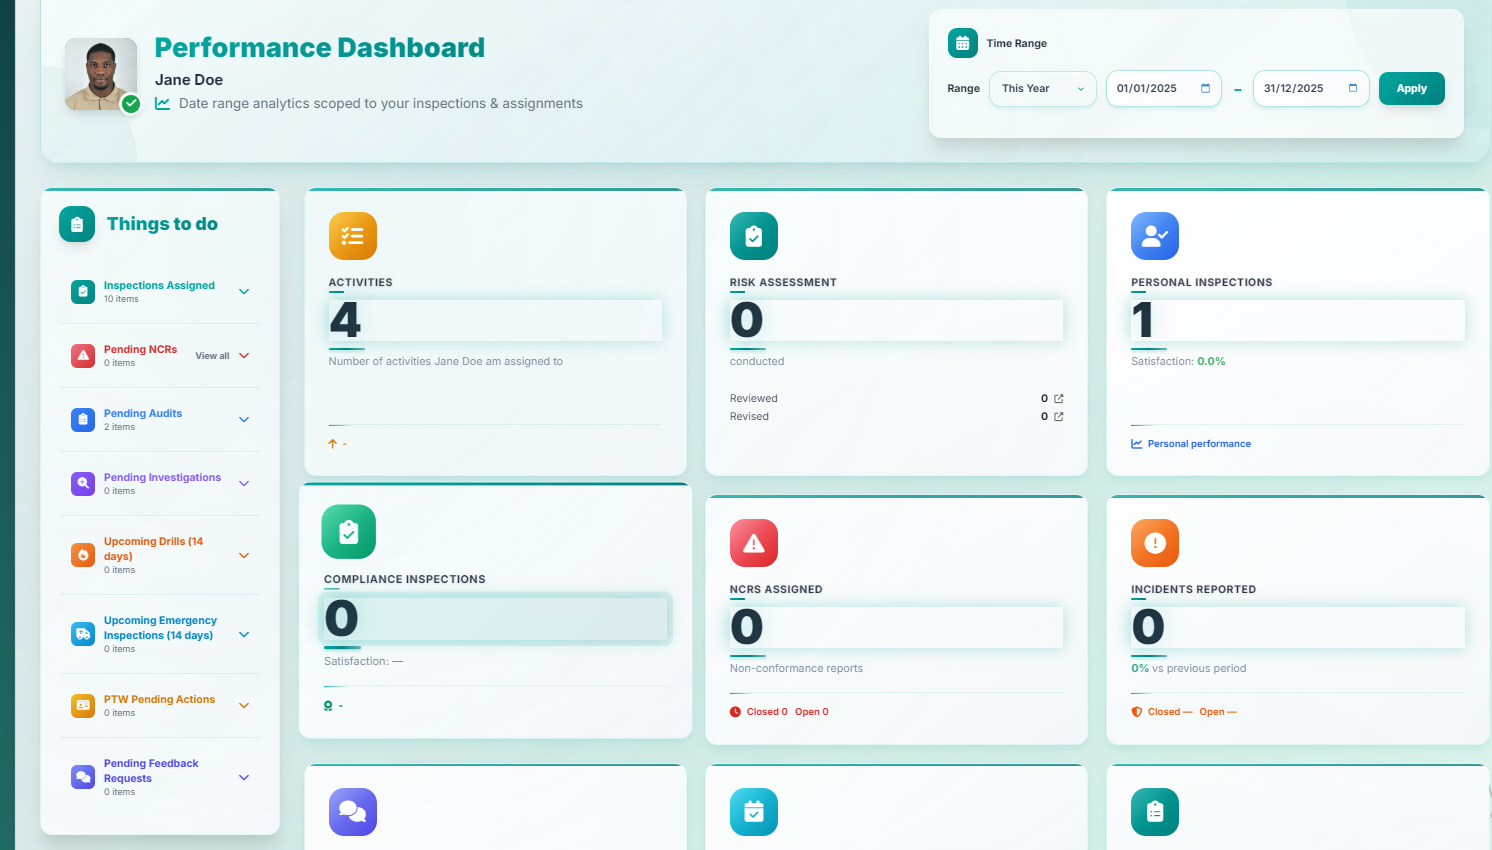Expand the Pending Audits section
Image resolution: width=1492 pixels, height=850 pixels.
point(244,420)
